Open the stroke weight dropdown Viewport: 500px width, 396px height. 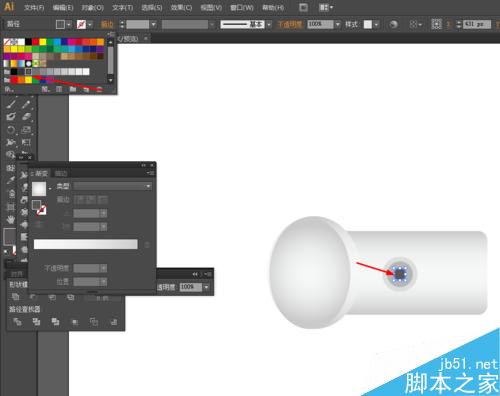pos(154,24)
